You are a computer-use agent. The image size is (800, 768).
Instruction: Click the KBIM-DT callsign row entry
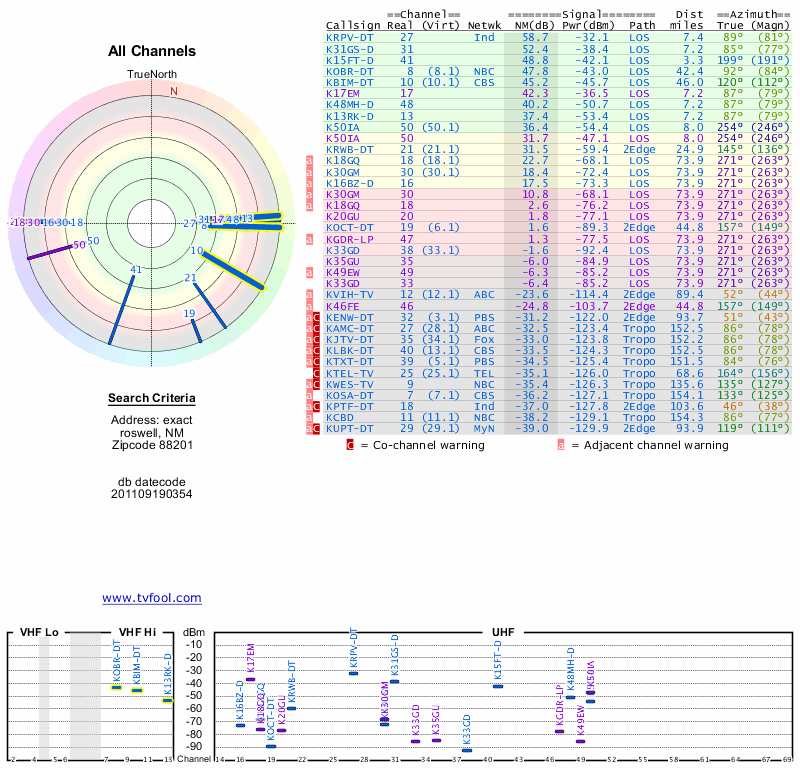[x=349, y=82]
